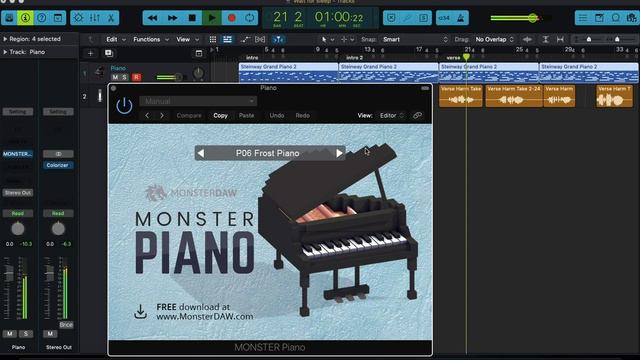Open the Drag No Overlap dropdown
The image size is (640, 360).
(x=494, y=40)
